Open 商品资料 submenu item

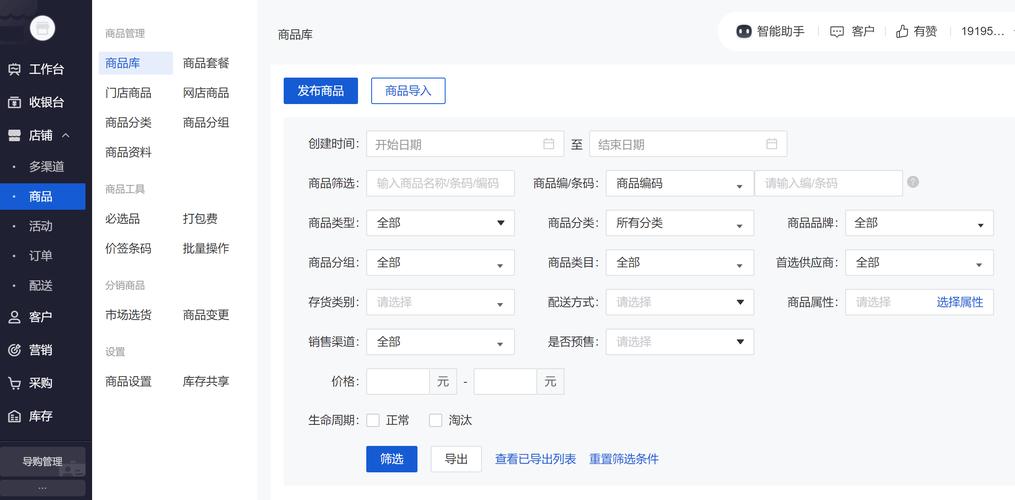tap(128, 152)
